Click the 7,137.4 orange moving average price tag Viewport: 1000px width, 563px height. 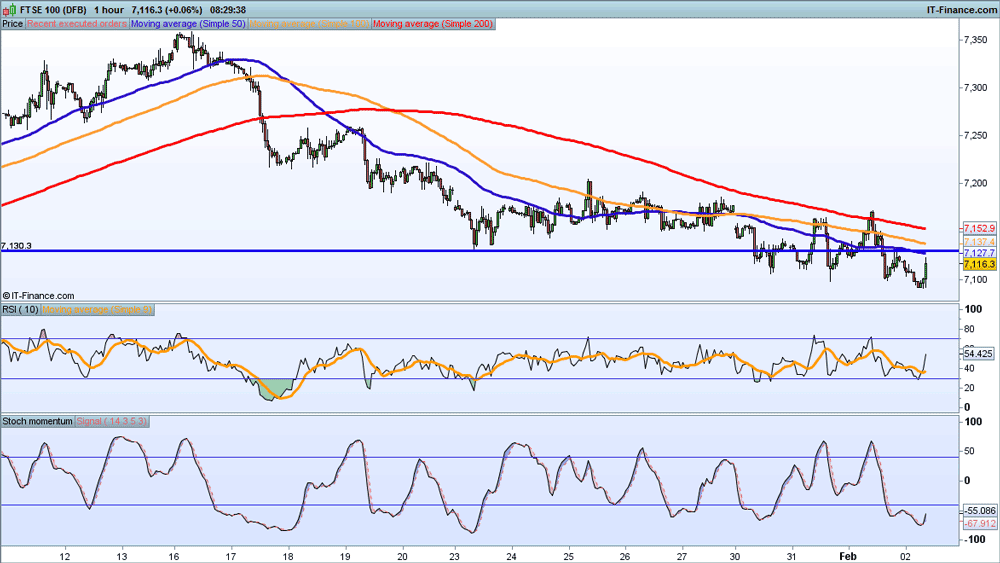point(979,242)
